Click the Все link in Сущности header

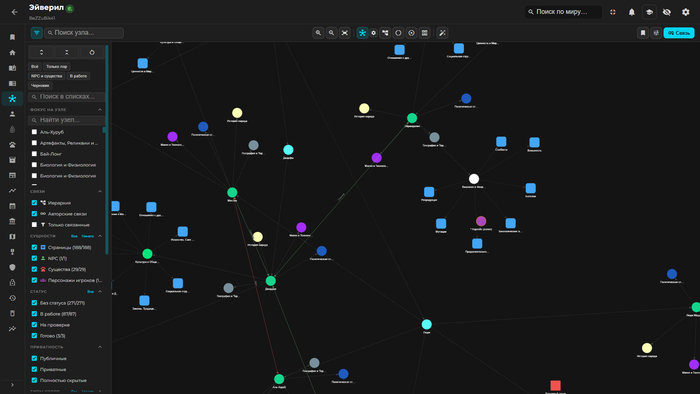tap(74, 236)
